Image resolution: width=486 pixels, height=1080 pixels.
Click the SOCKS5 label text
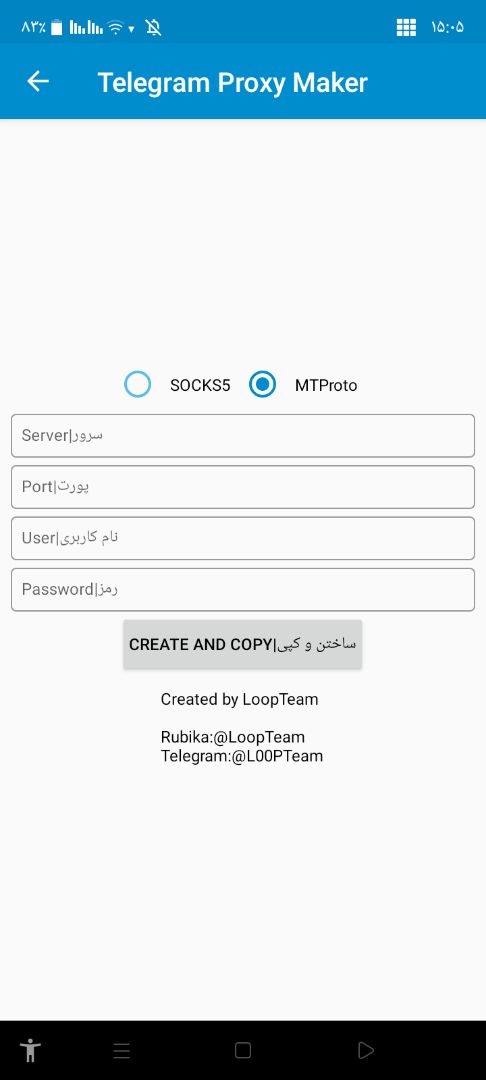click(200, 385)
